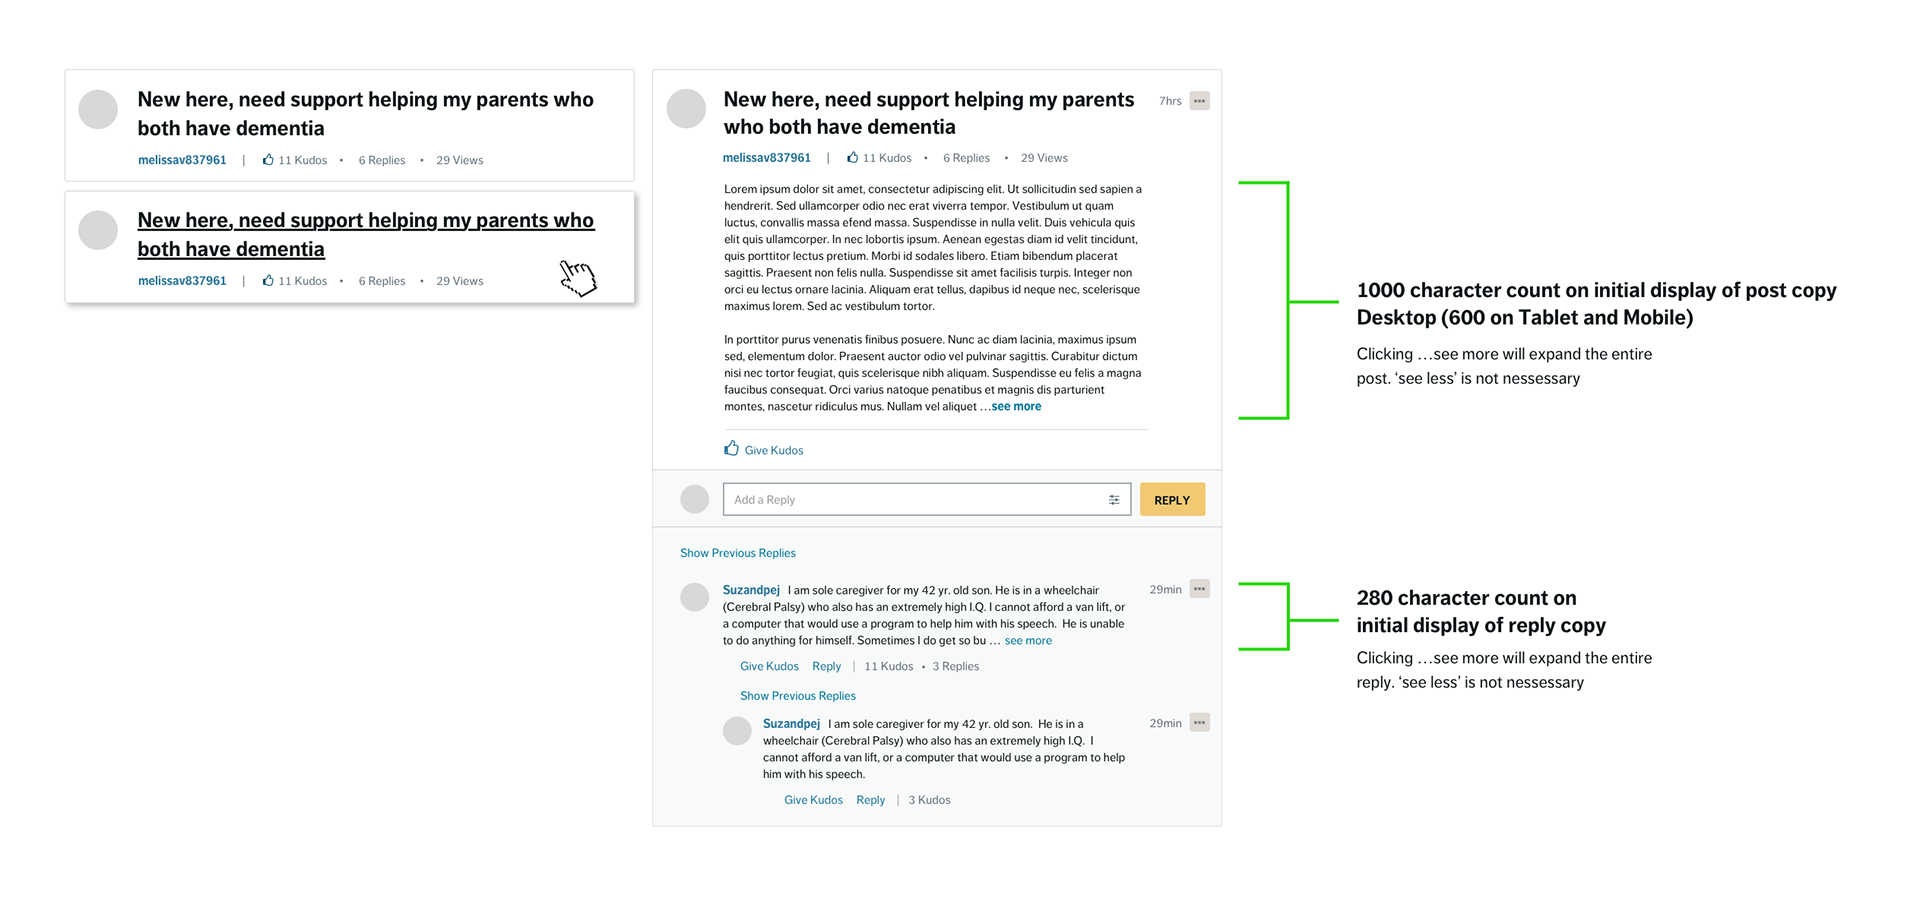Open the main post's three-dot options menu
Viewport: 1920px width, 911px height.
click(1199, 101)
